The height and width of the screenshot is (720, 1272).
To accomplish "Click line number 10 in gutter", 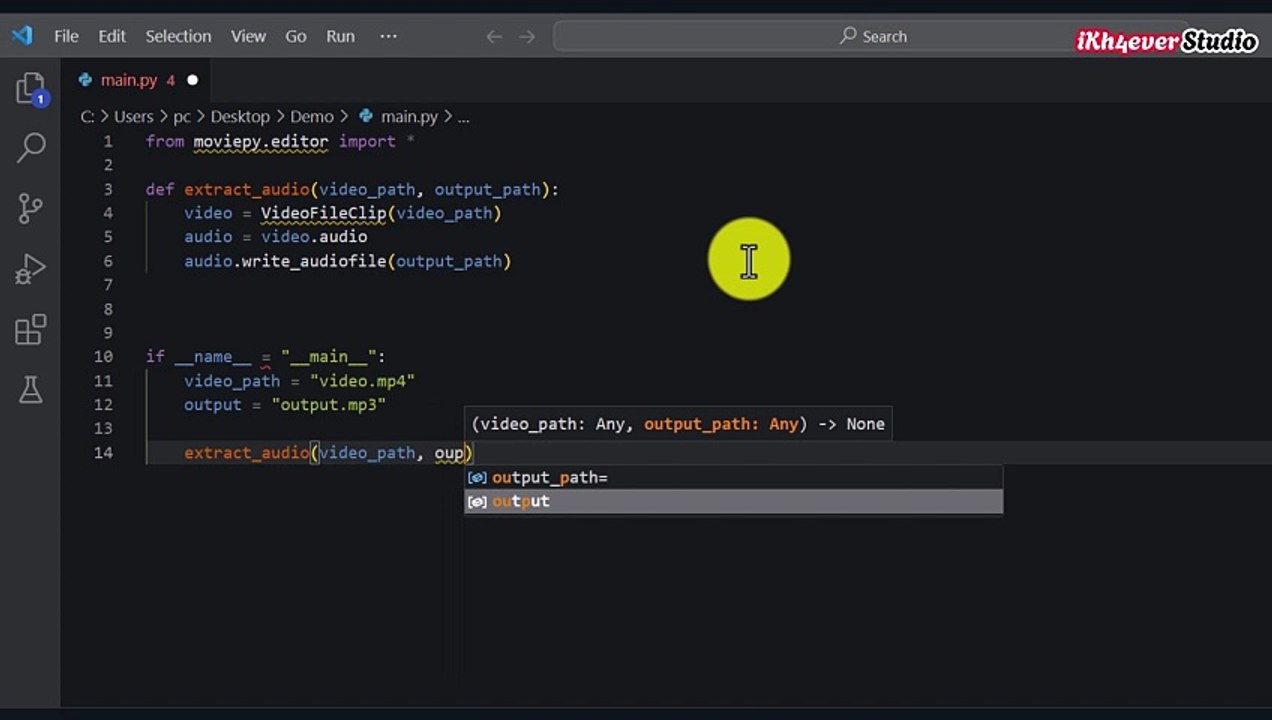I will coord(103,356).
